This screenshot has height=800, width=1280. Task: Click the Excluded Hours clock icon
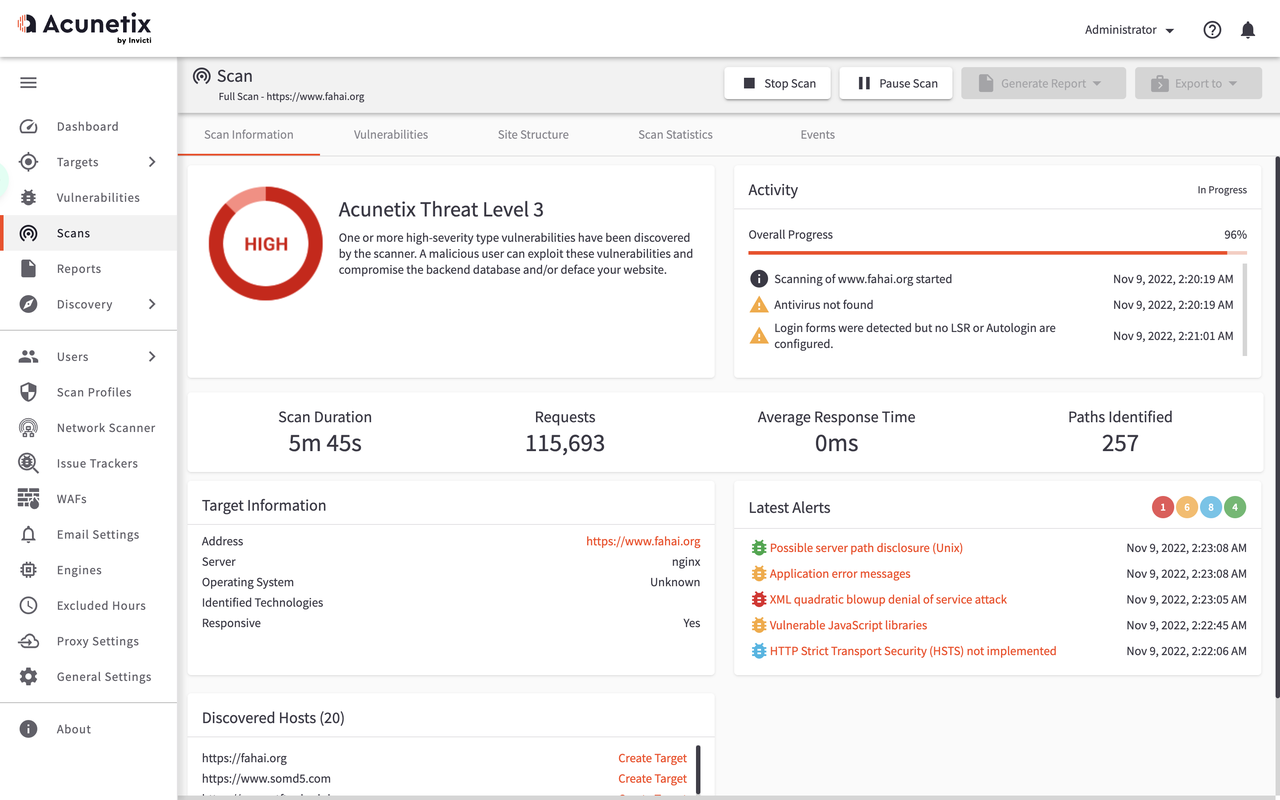click(x=28, y=606)
